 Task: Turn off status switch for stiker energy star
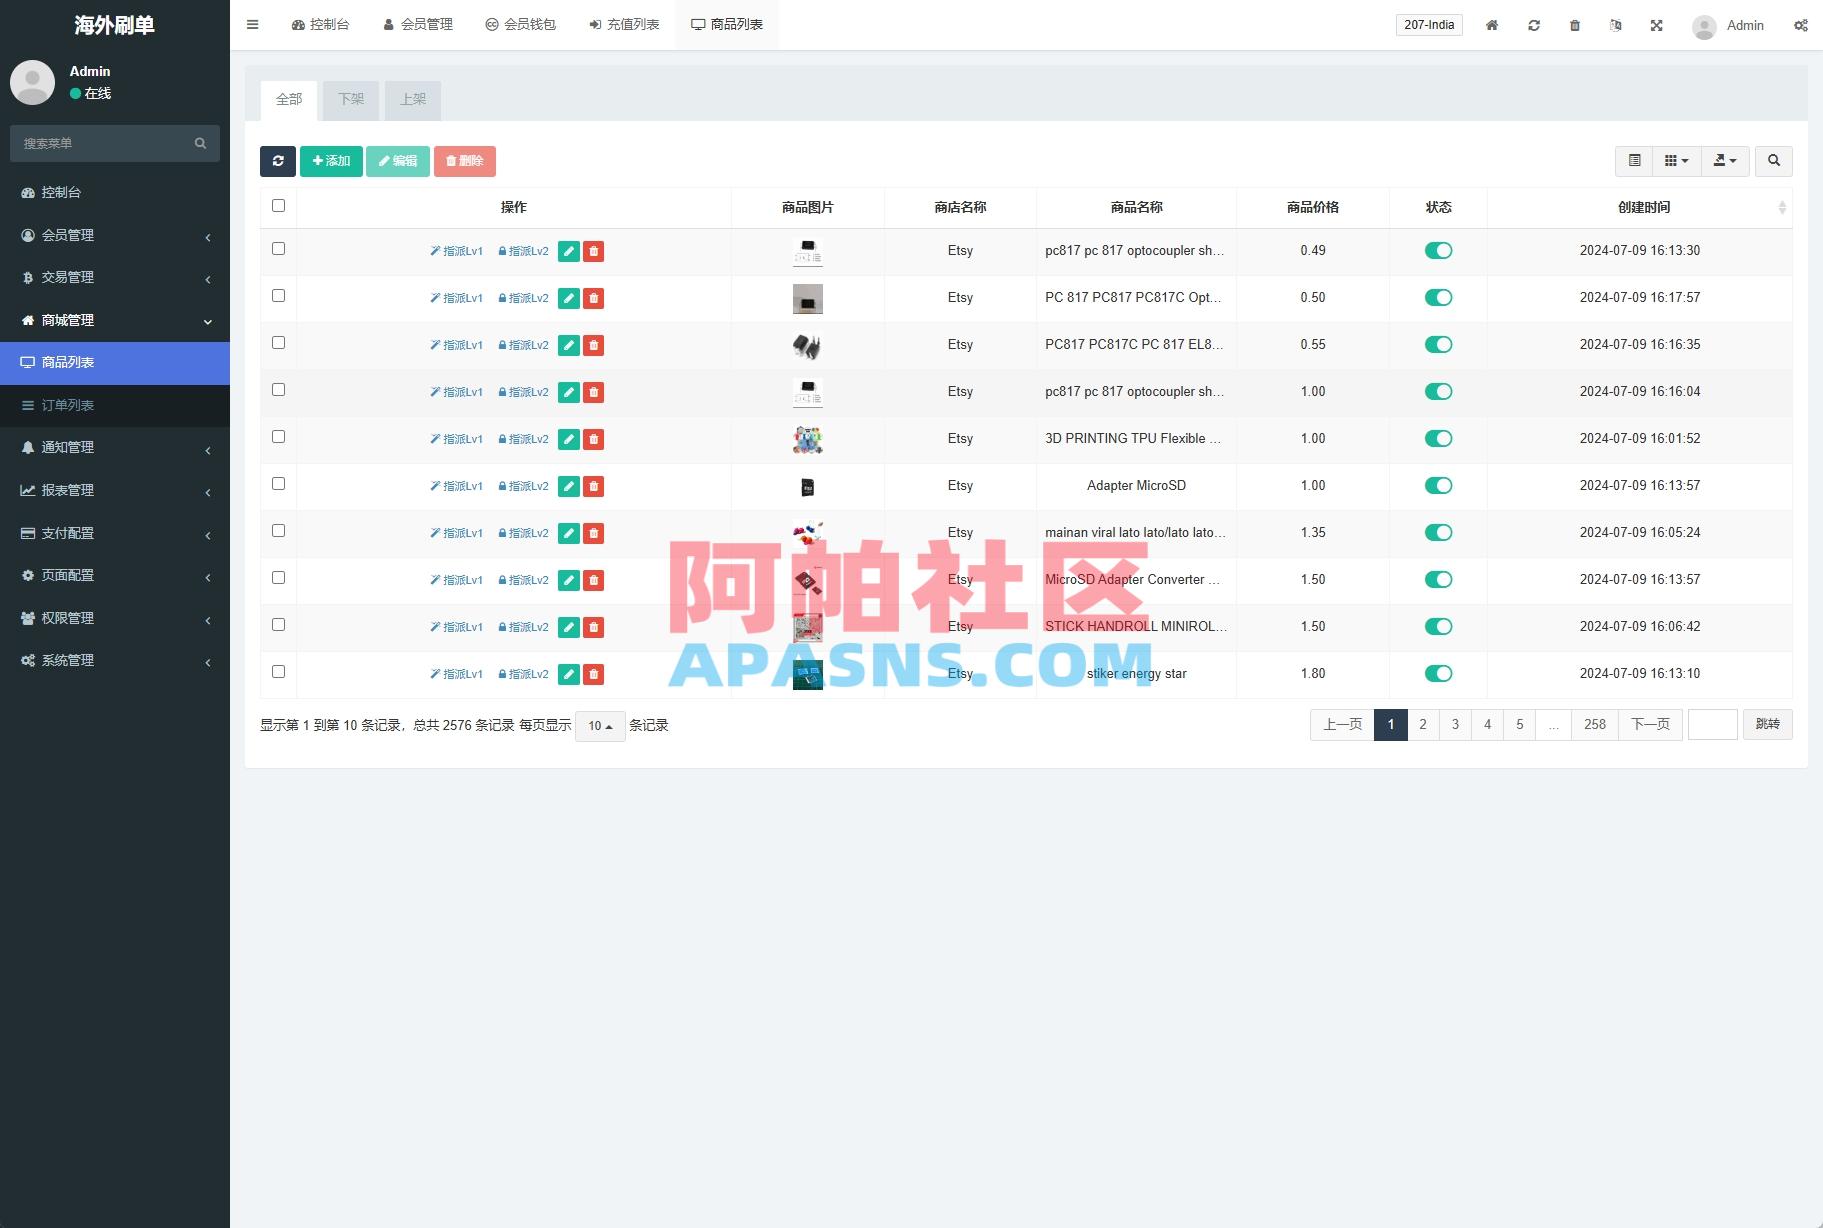coord(1438,673)
